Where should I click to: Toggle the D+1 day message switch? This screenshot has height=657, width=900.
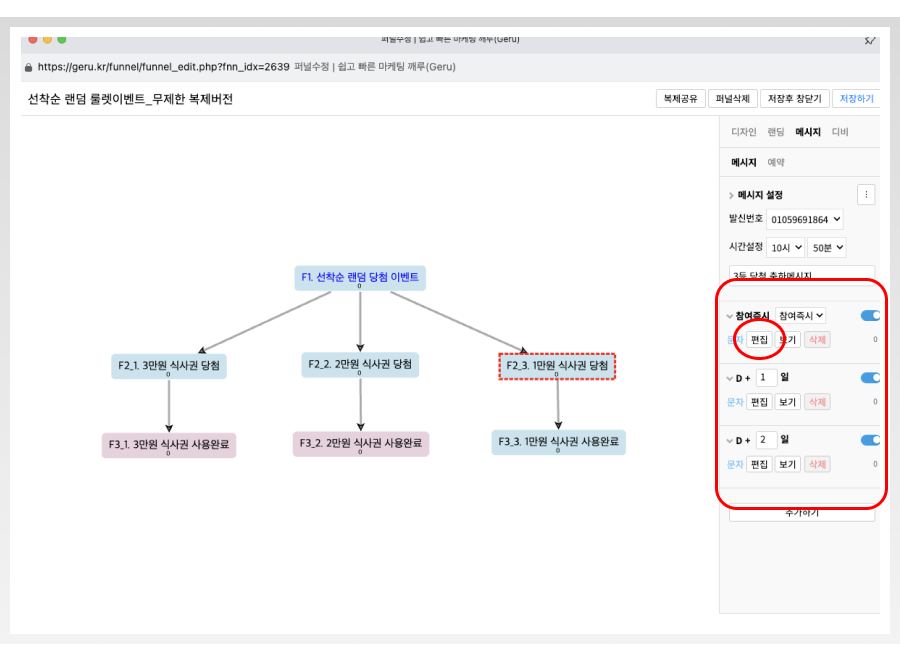click(870, 378)
